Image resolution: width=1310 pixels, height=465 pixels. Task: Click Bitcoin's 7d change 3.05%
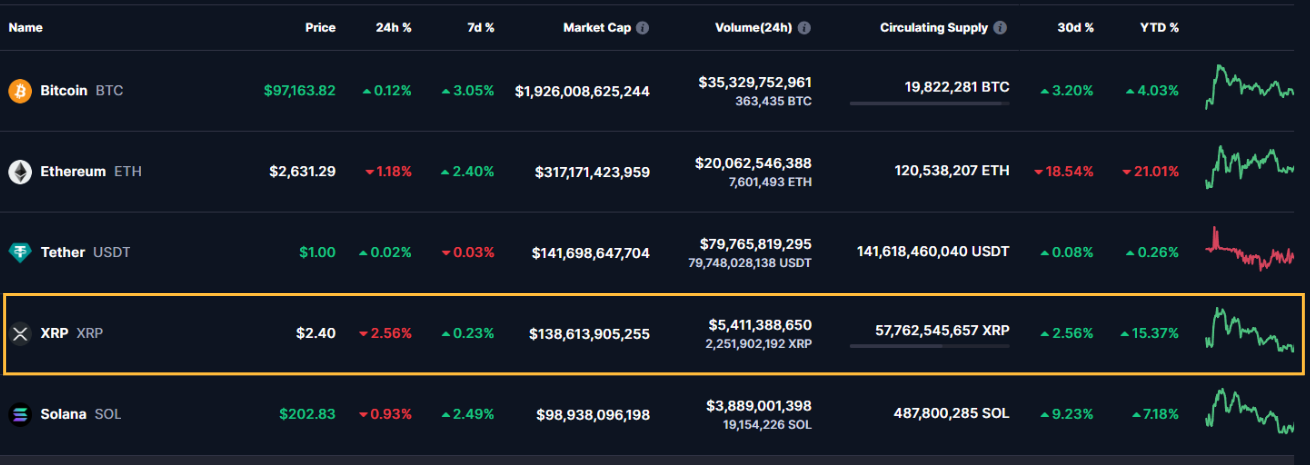pyautogui.click(x=468, y=91)
